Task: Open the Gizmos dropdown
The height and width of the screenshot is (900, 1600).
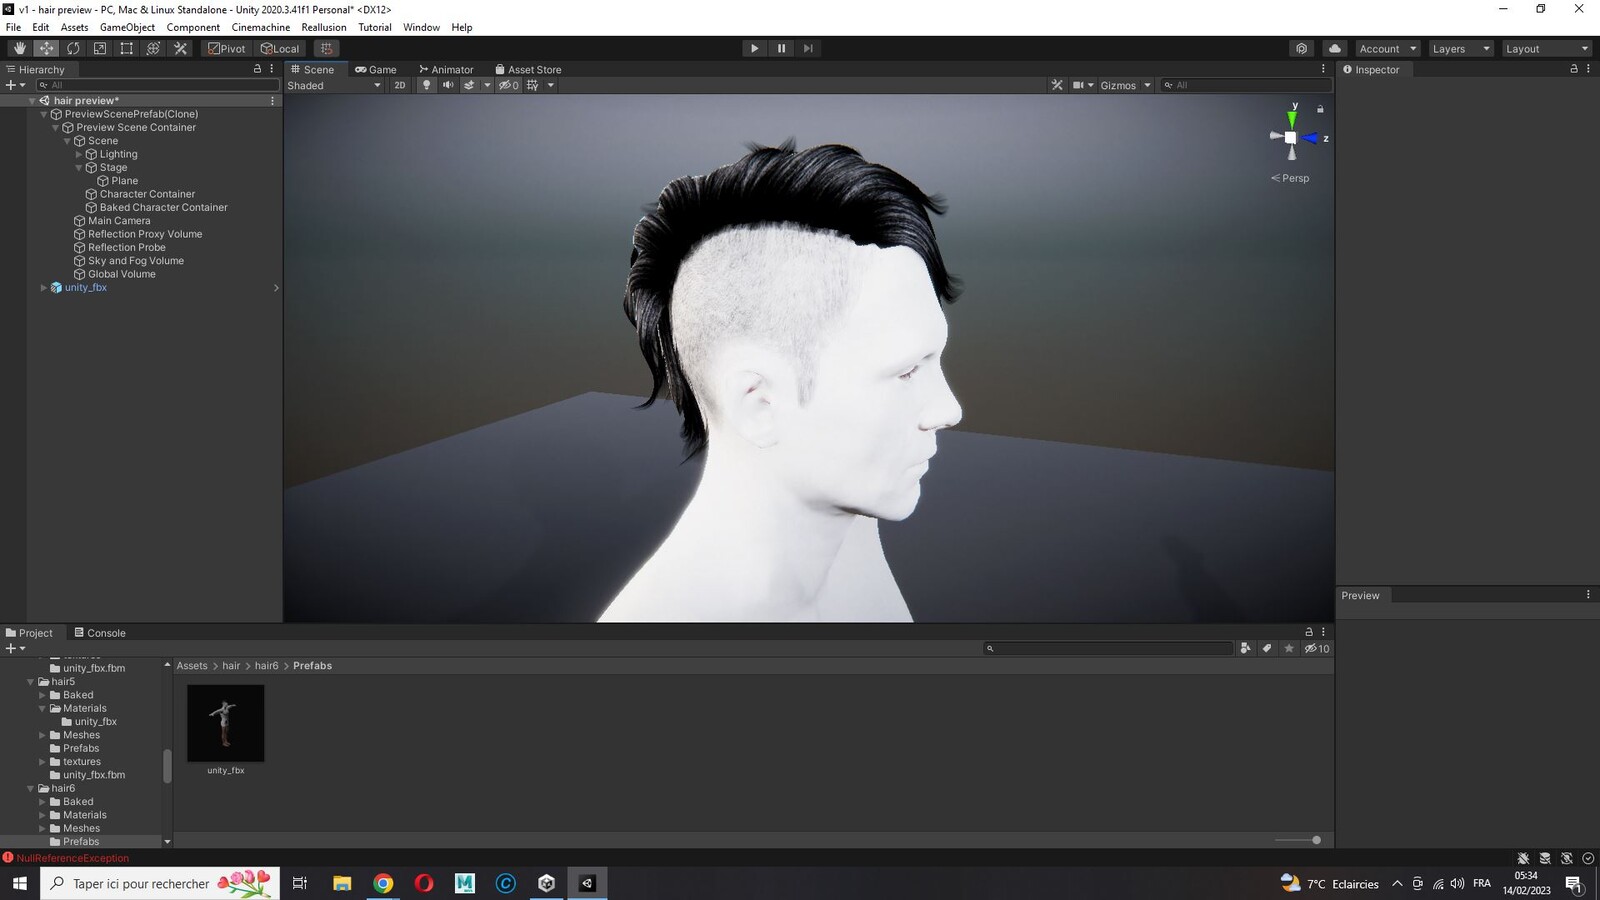Action: pos(1125,85)
